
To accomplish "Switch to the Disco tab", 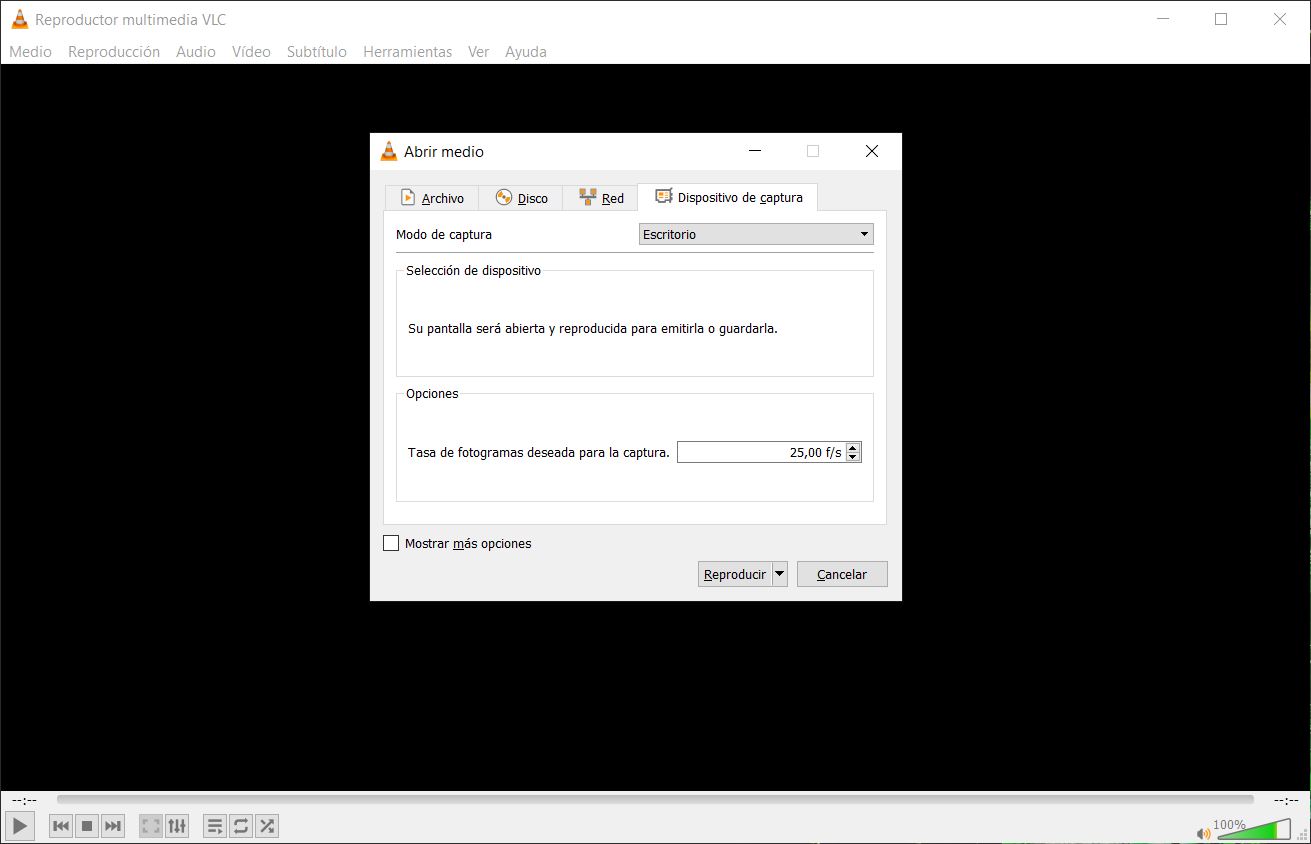I will point(521,198).
